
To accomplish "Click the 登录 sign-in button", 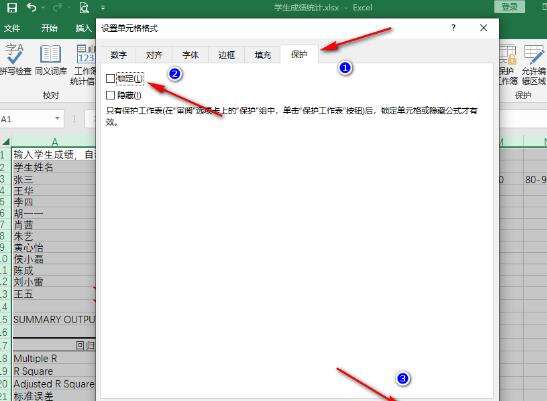I will pyautogui.click(x=510, y=7).
